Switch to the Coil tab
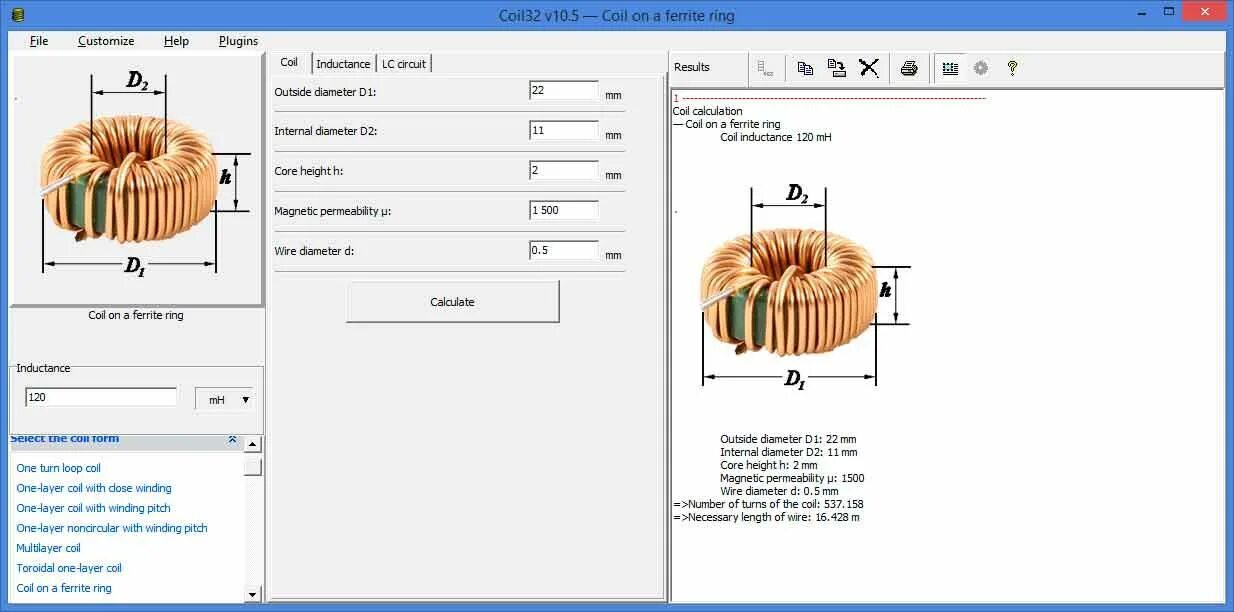The height and width of the screenshot is (612, 1234). coord(289,62)
